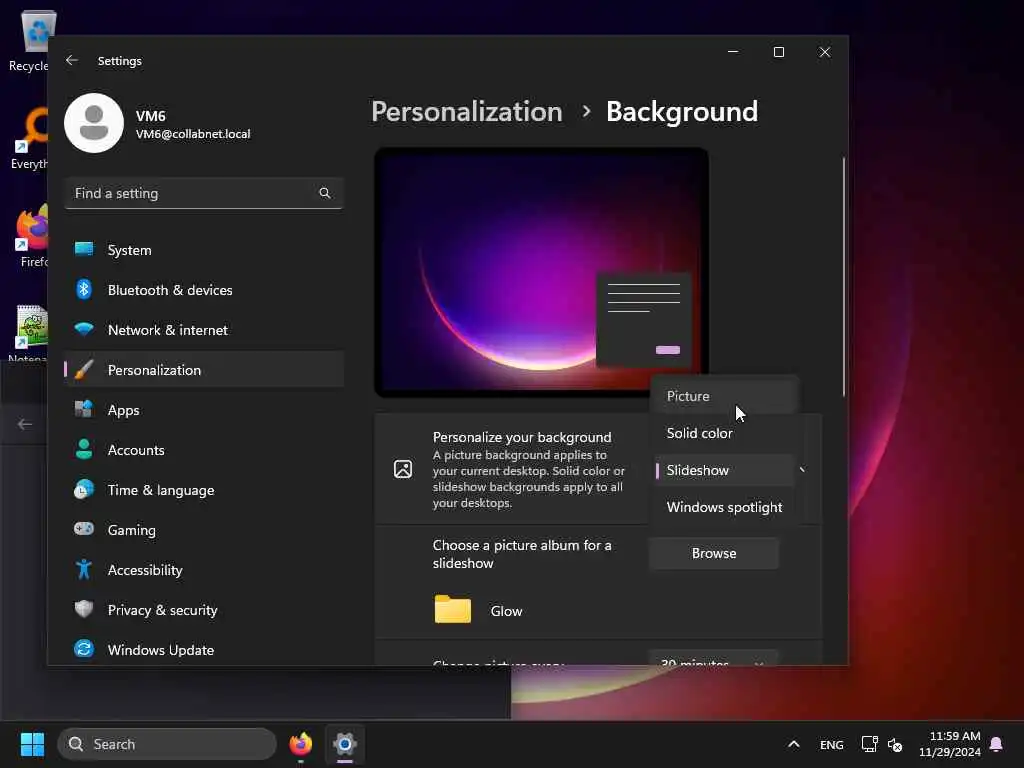Click the Personalization breadcrumb link
The image size is (1024, 768).
tap(467, 112)
